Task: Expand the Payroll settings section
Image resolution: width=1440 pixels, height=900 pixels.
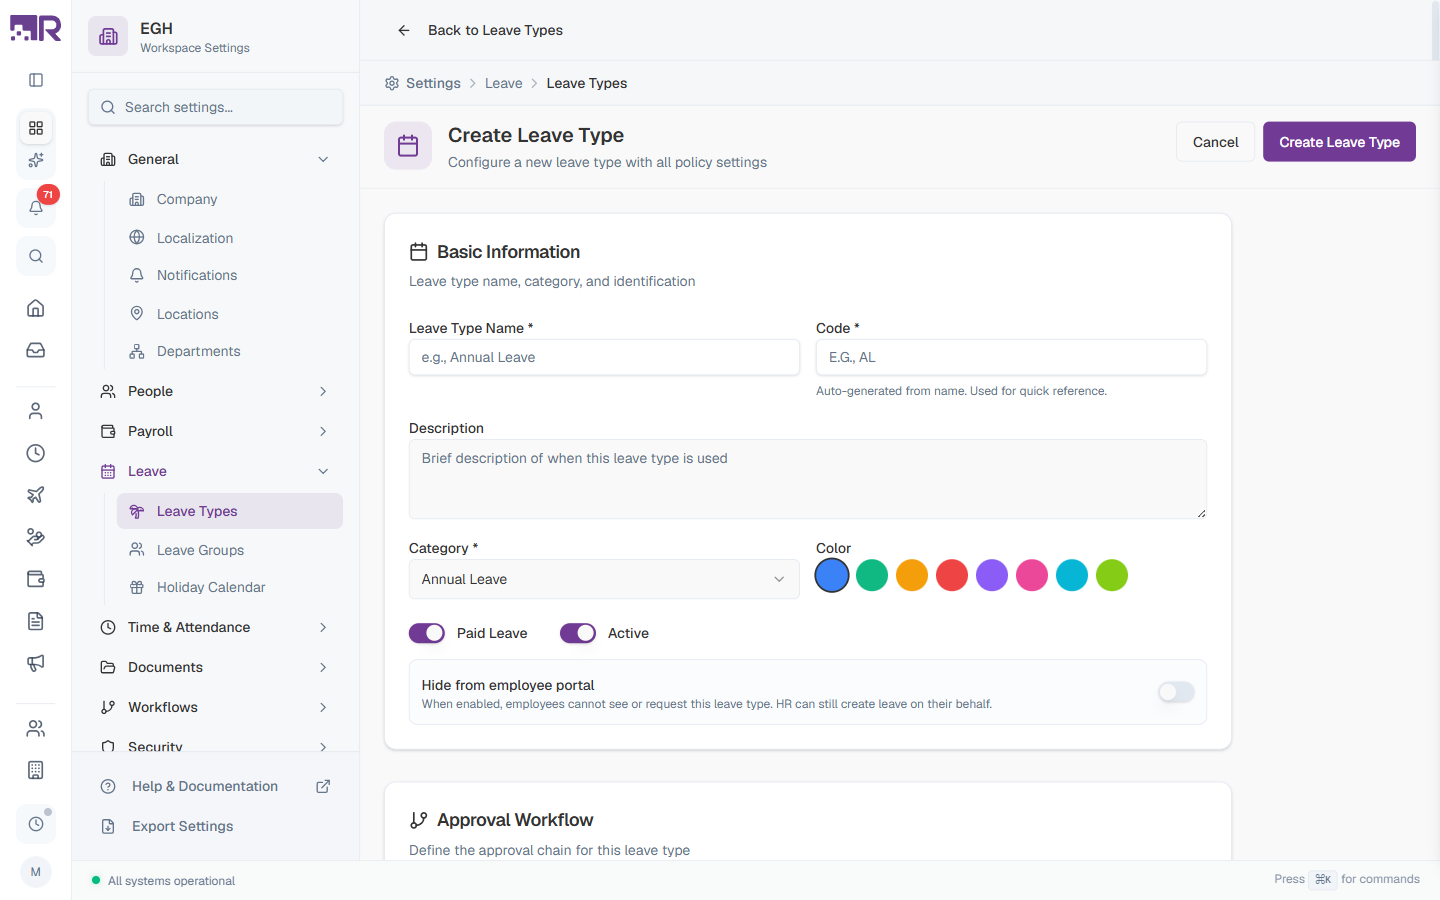Action: [215, 431]
